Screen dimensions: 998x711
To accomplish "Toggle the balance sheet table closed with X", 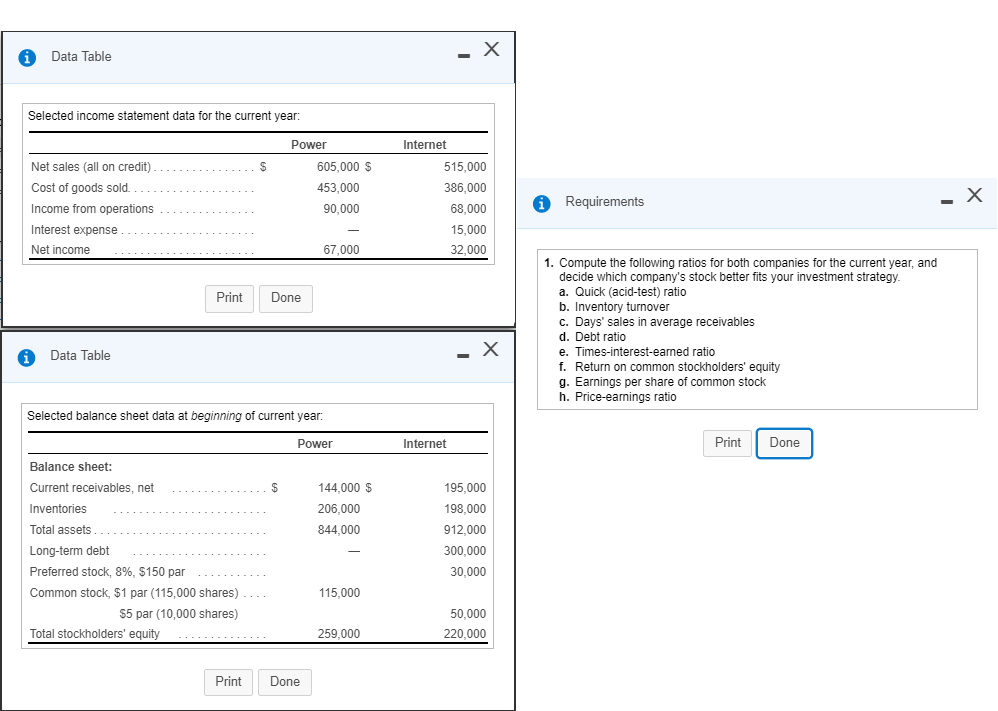I will coord(490,349).
